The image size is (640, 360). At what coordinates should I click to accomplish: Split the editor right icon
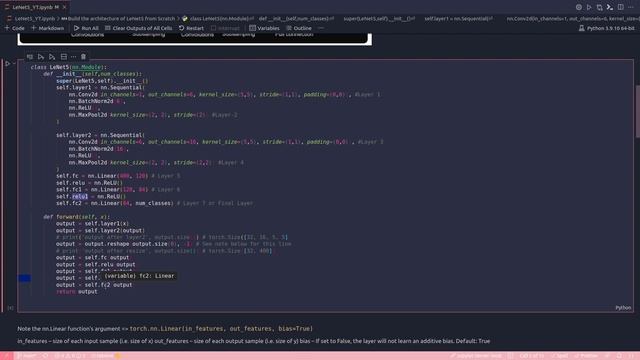(620, 7)
